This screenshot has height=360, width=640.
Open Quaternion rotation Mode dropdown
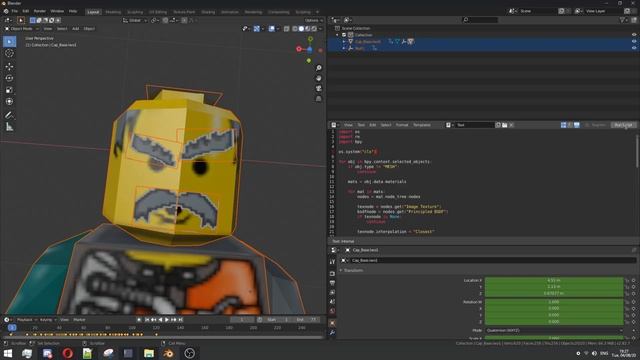coord(554,330)
